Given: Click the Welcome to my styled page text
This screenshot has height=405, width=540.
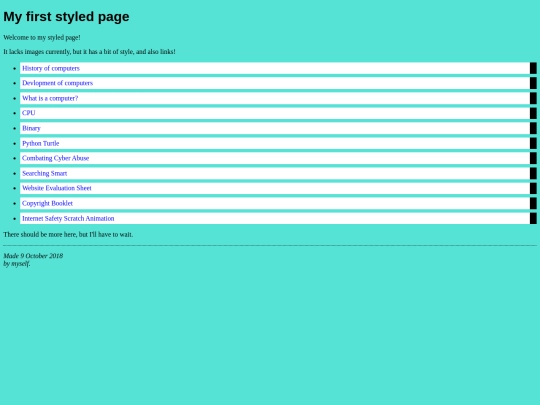Looking at the screenshot, I should click(x=42, y=37).
